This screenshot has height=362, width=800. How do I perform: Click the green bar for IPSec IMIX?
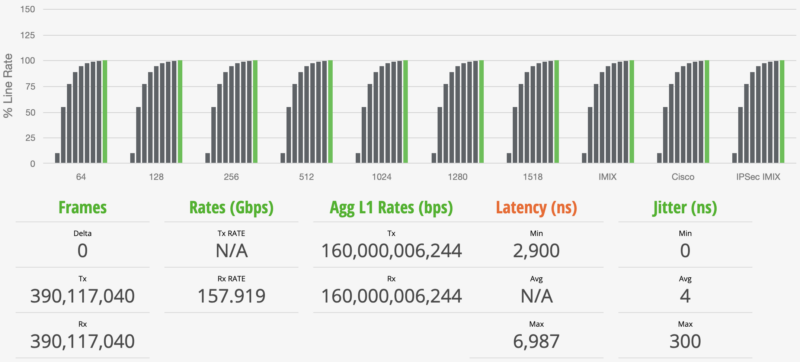[782, 112]
